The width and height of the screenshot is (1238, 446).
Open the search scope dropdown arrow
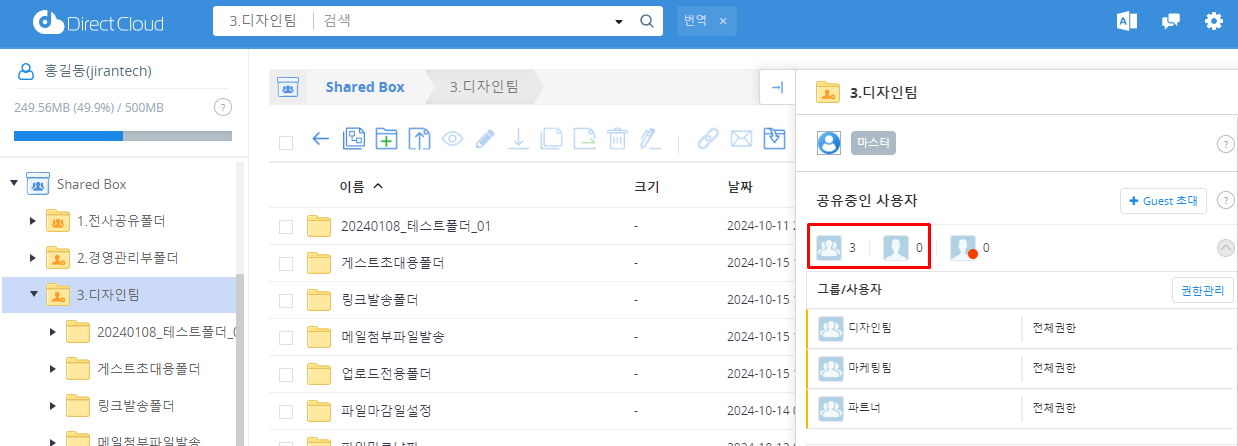619,21
